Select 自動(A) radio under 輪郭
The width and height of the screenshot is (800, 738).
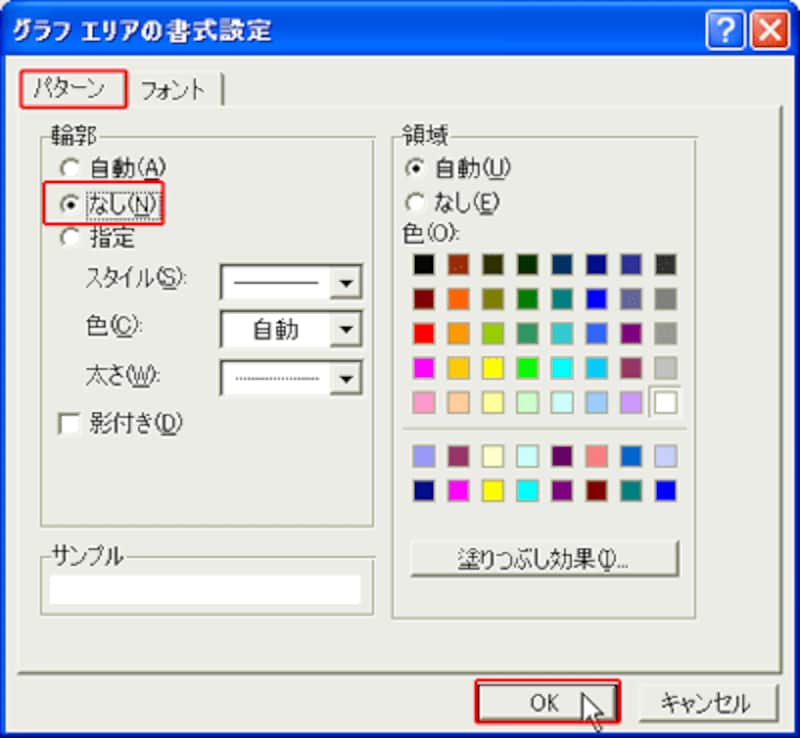point(70,167)
